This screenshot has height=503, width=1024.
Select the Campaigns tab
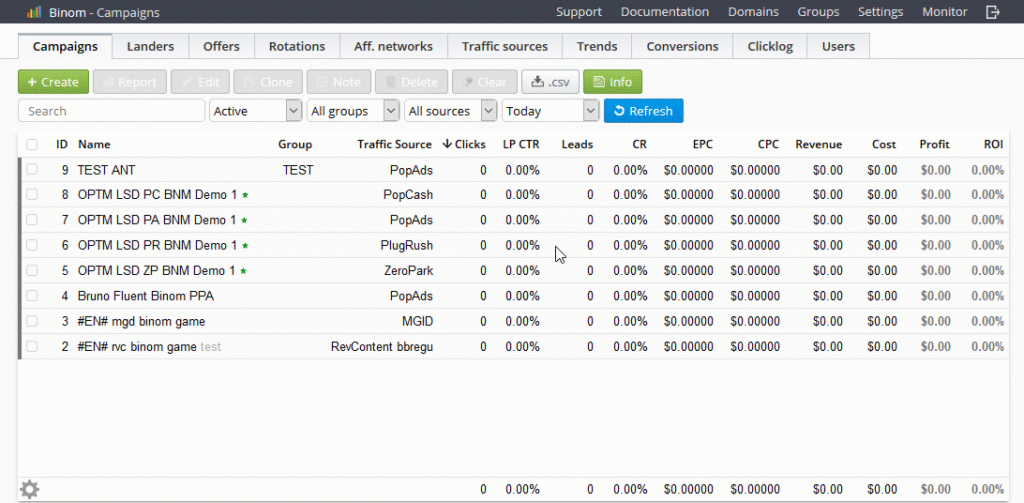pyautogui.click(x=65, y=46)
